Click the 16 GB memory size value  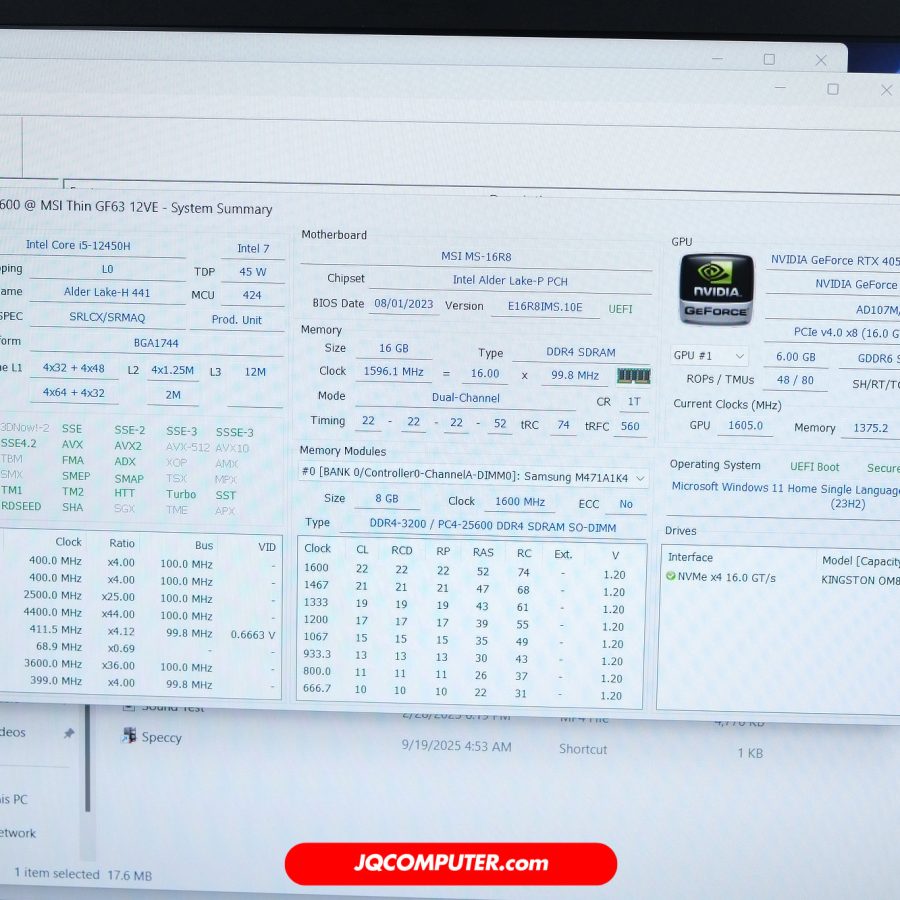tap(394, 348)
